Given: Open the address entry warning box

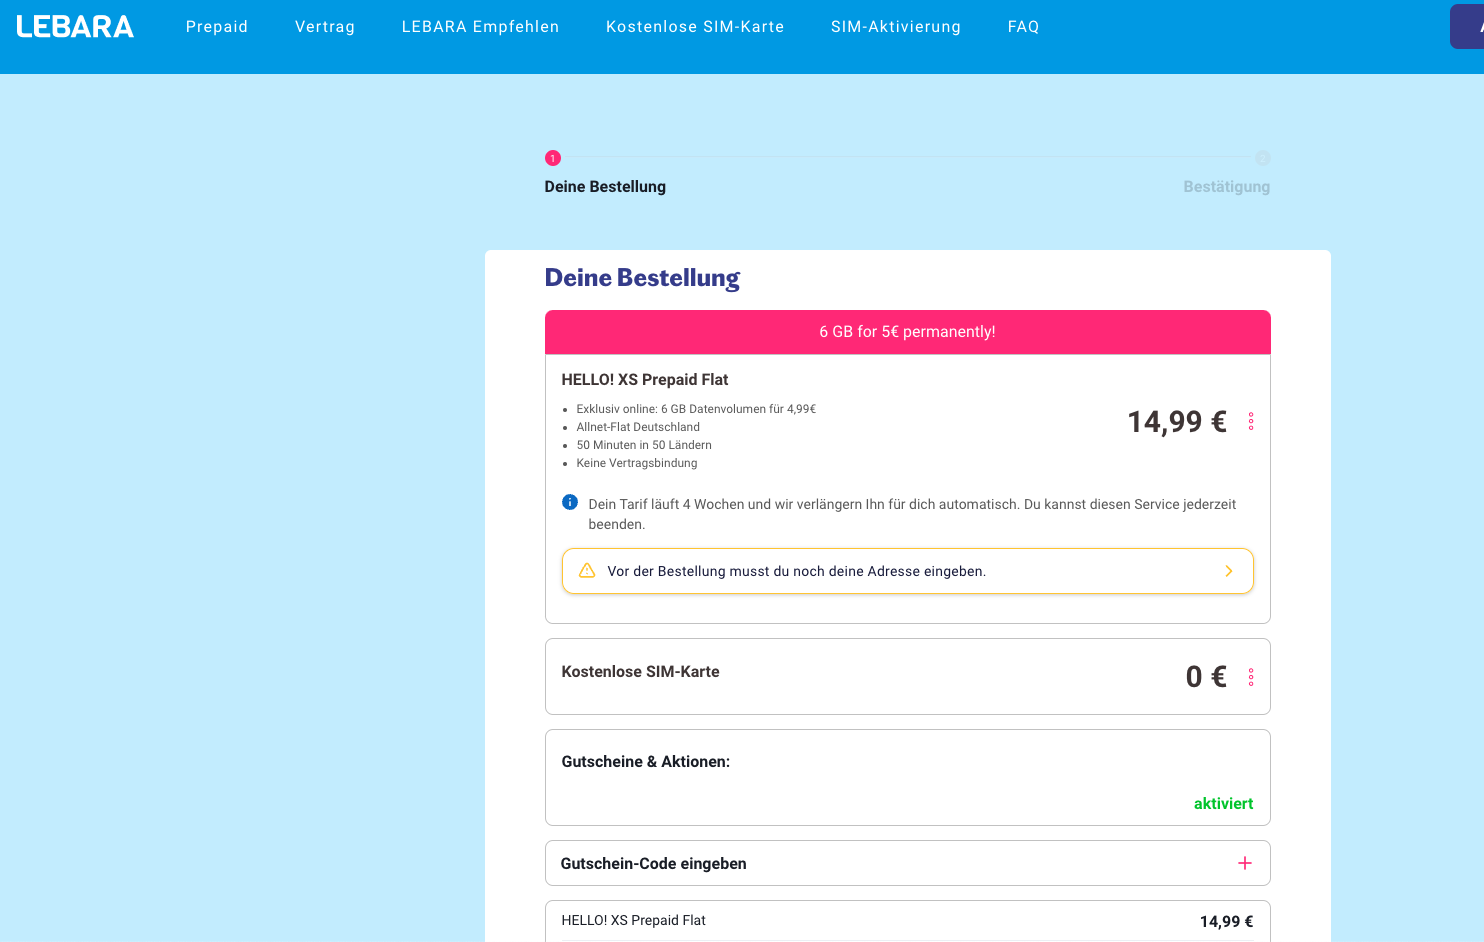Looking at the screenshot, I should click(x=908, y=571).
